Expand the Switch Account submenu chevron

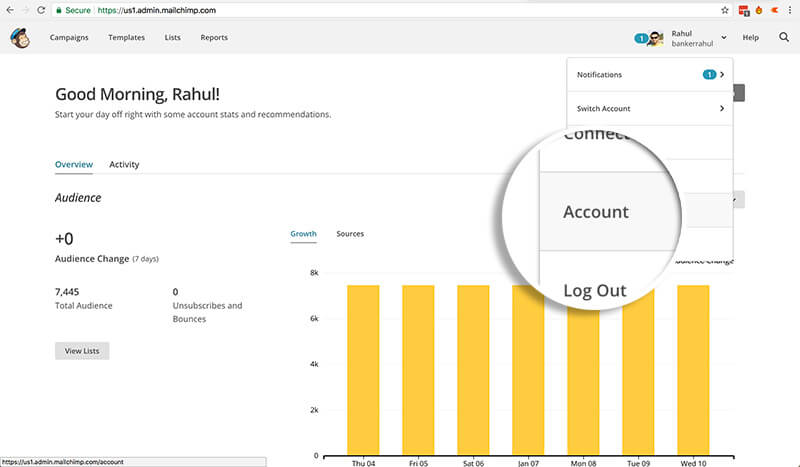pos(722,108)
